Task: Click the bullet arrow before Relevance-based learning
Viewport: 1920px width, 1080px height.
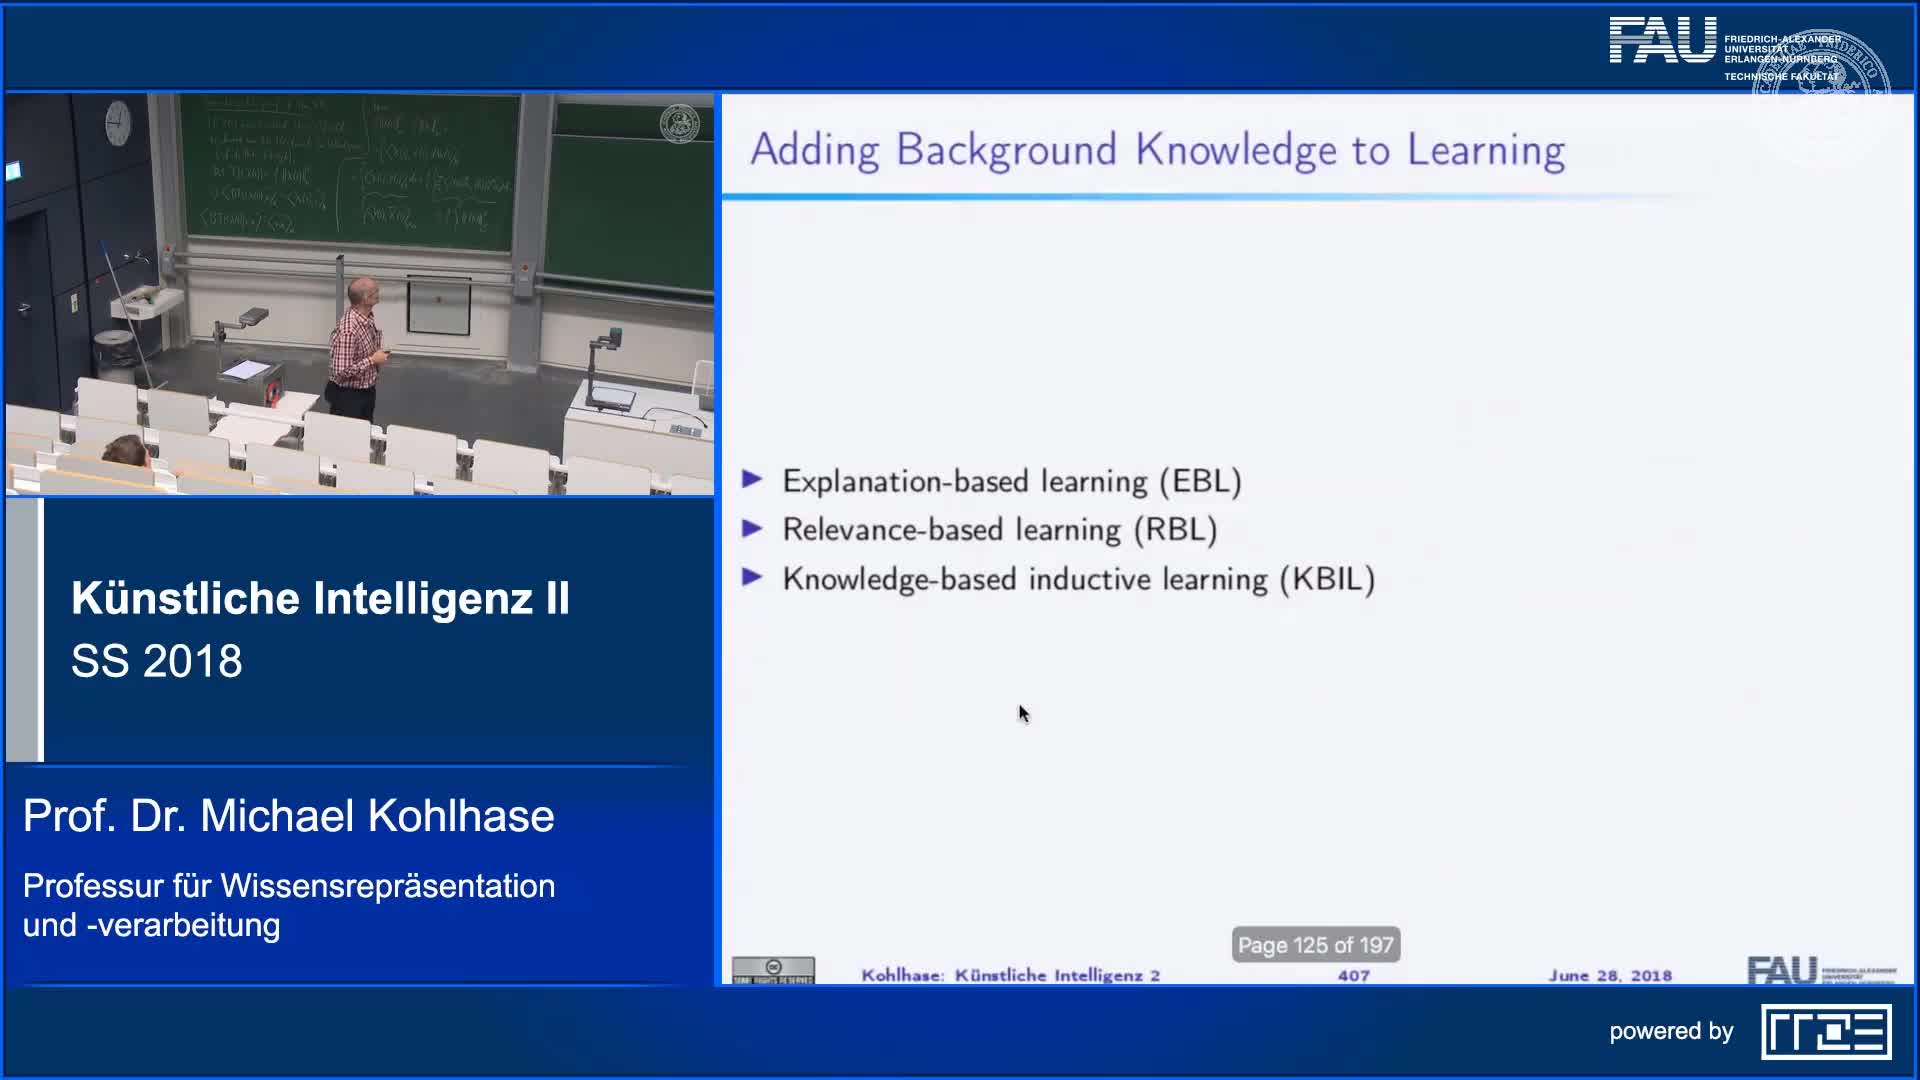Action: pyautogui.click(x=752, y=528)
